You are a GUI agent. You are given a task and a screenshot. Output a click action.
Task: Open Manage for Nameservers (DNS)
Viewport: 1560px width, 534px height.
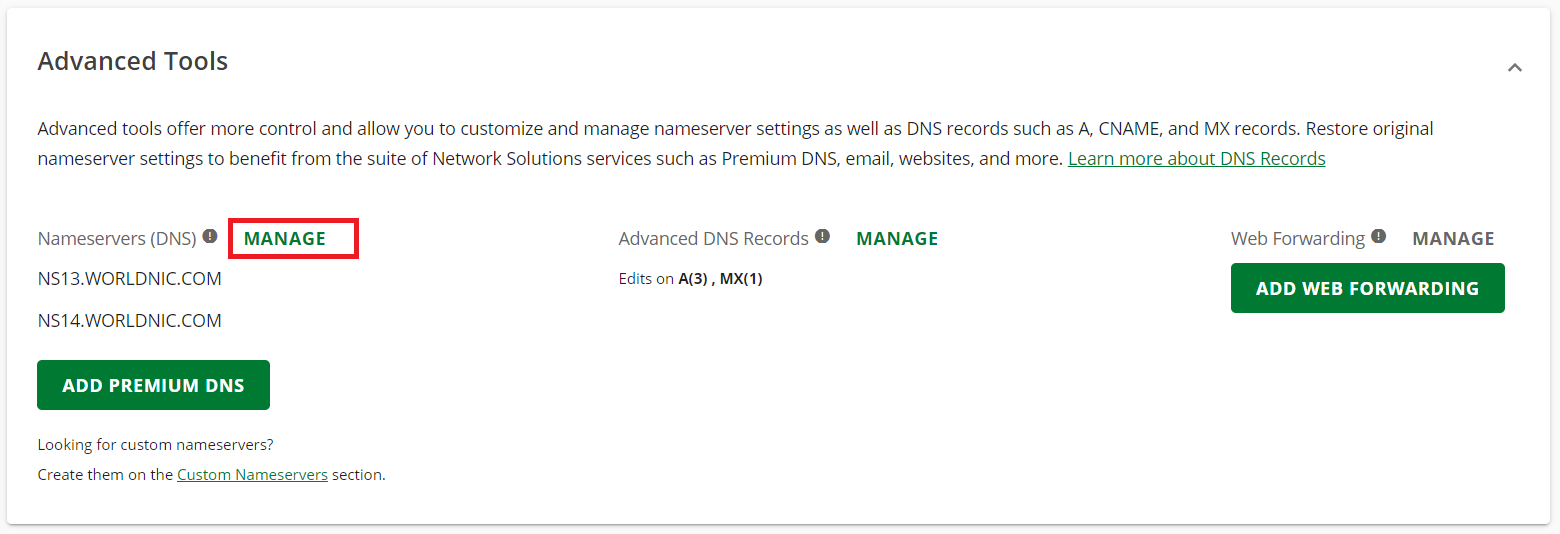(285, 239)
